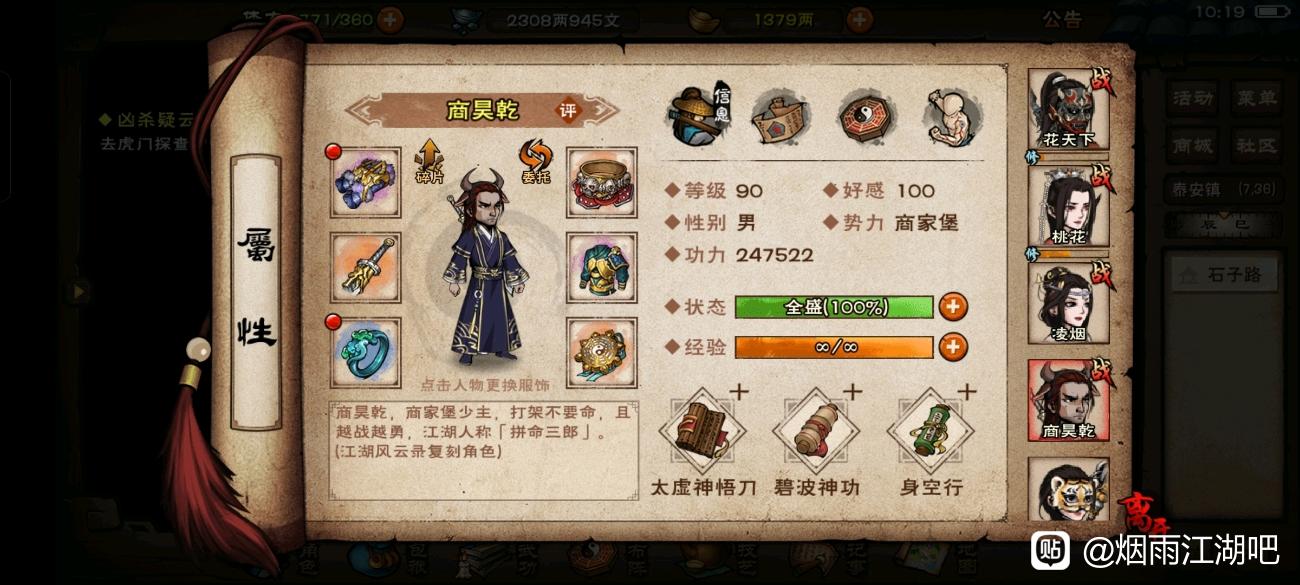Open the 信息 straw-hat info tab

tap(699, 115)
